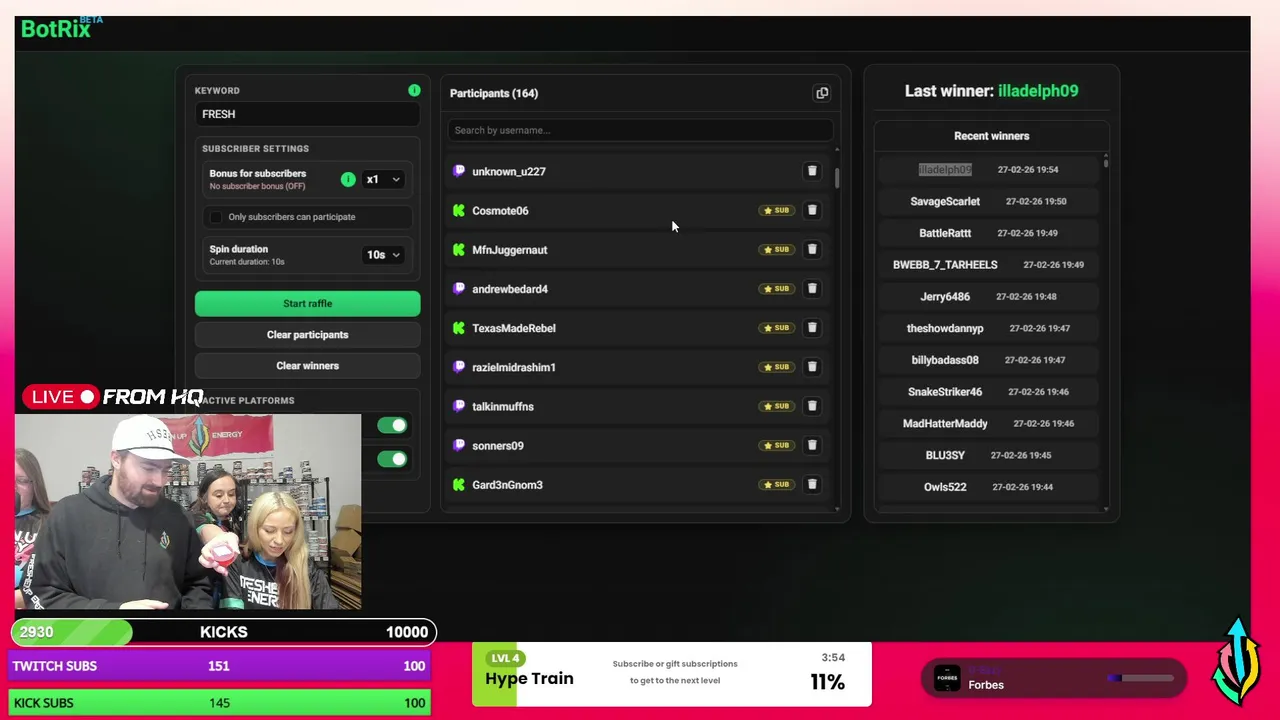Click Clear participants button

[308, 335]
